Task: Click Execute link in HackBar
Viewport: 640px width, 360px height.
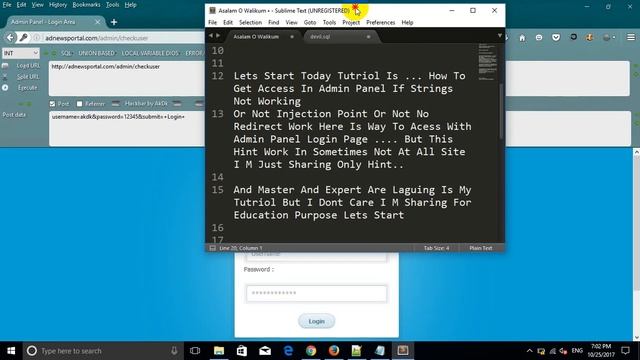Action: (27, 87)
